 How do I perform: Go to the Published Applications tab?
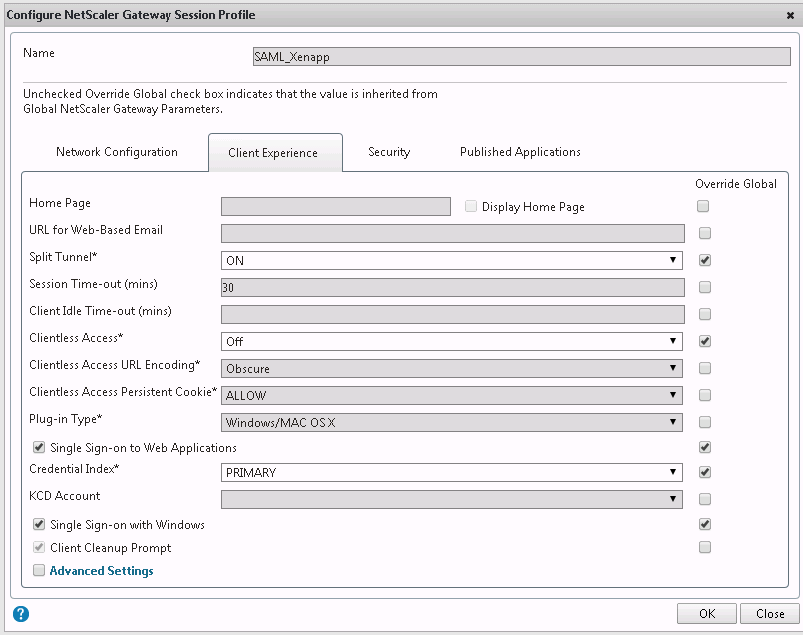click(520, 152)
